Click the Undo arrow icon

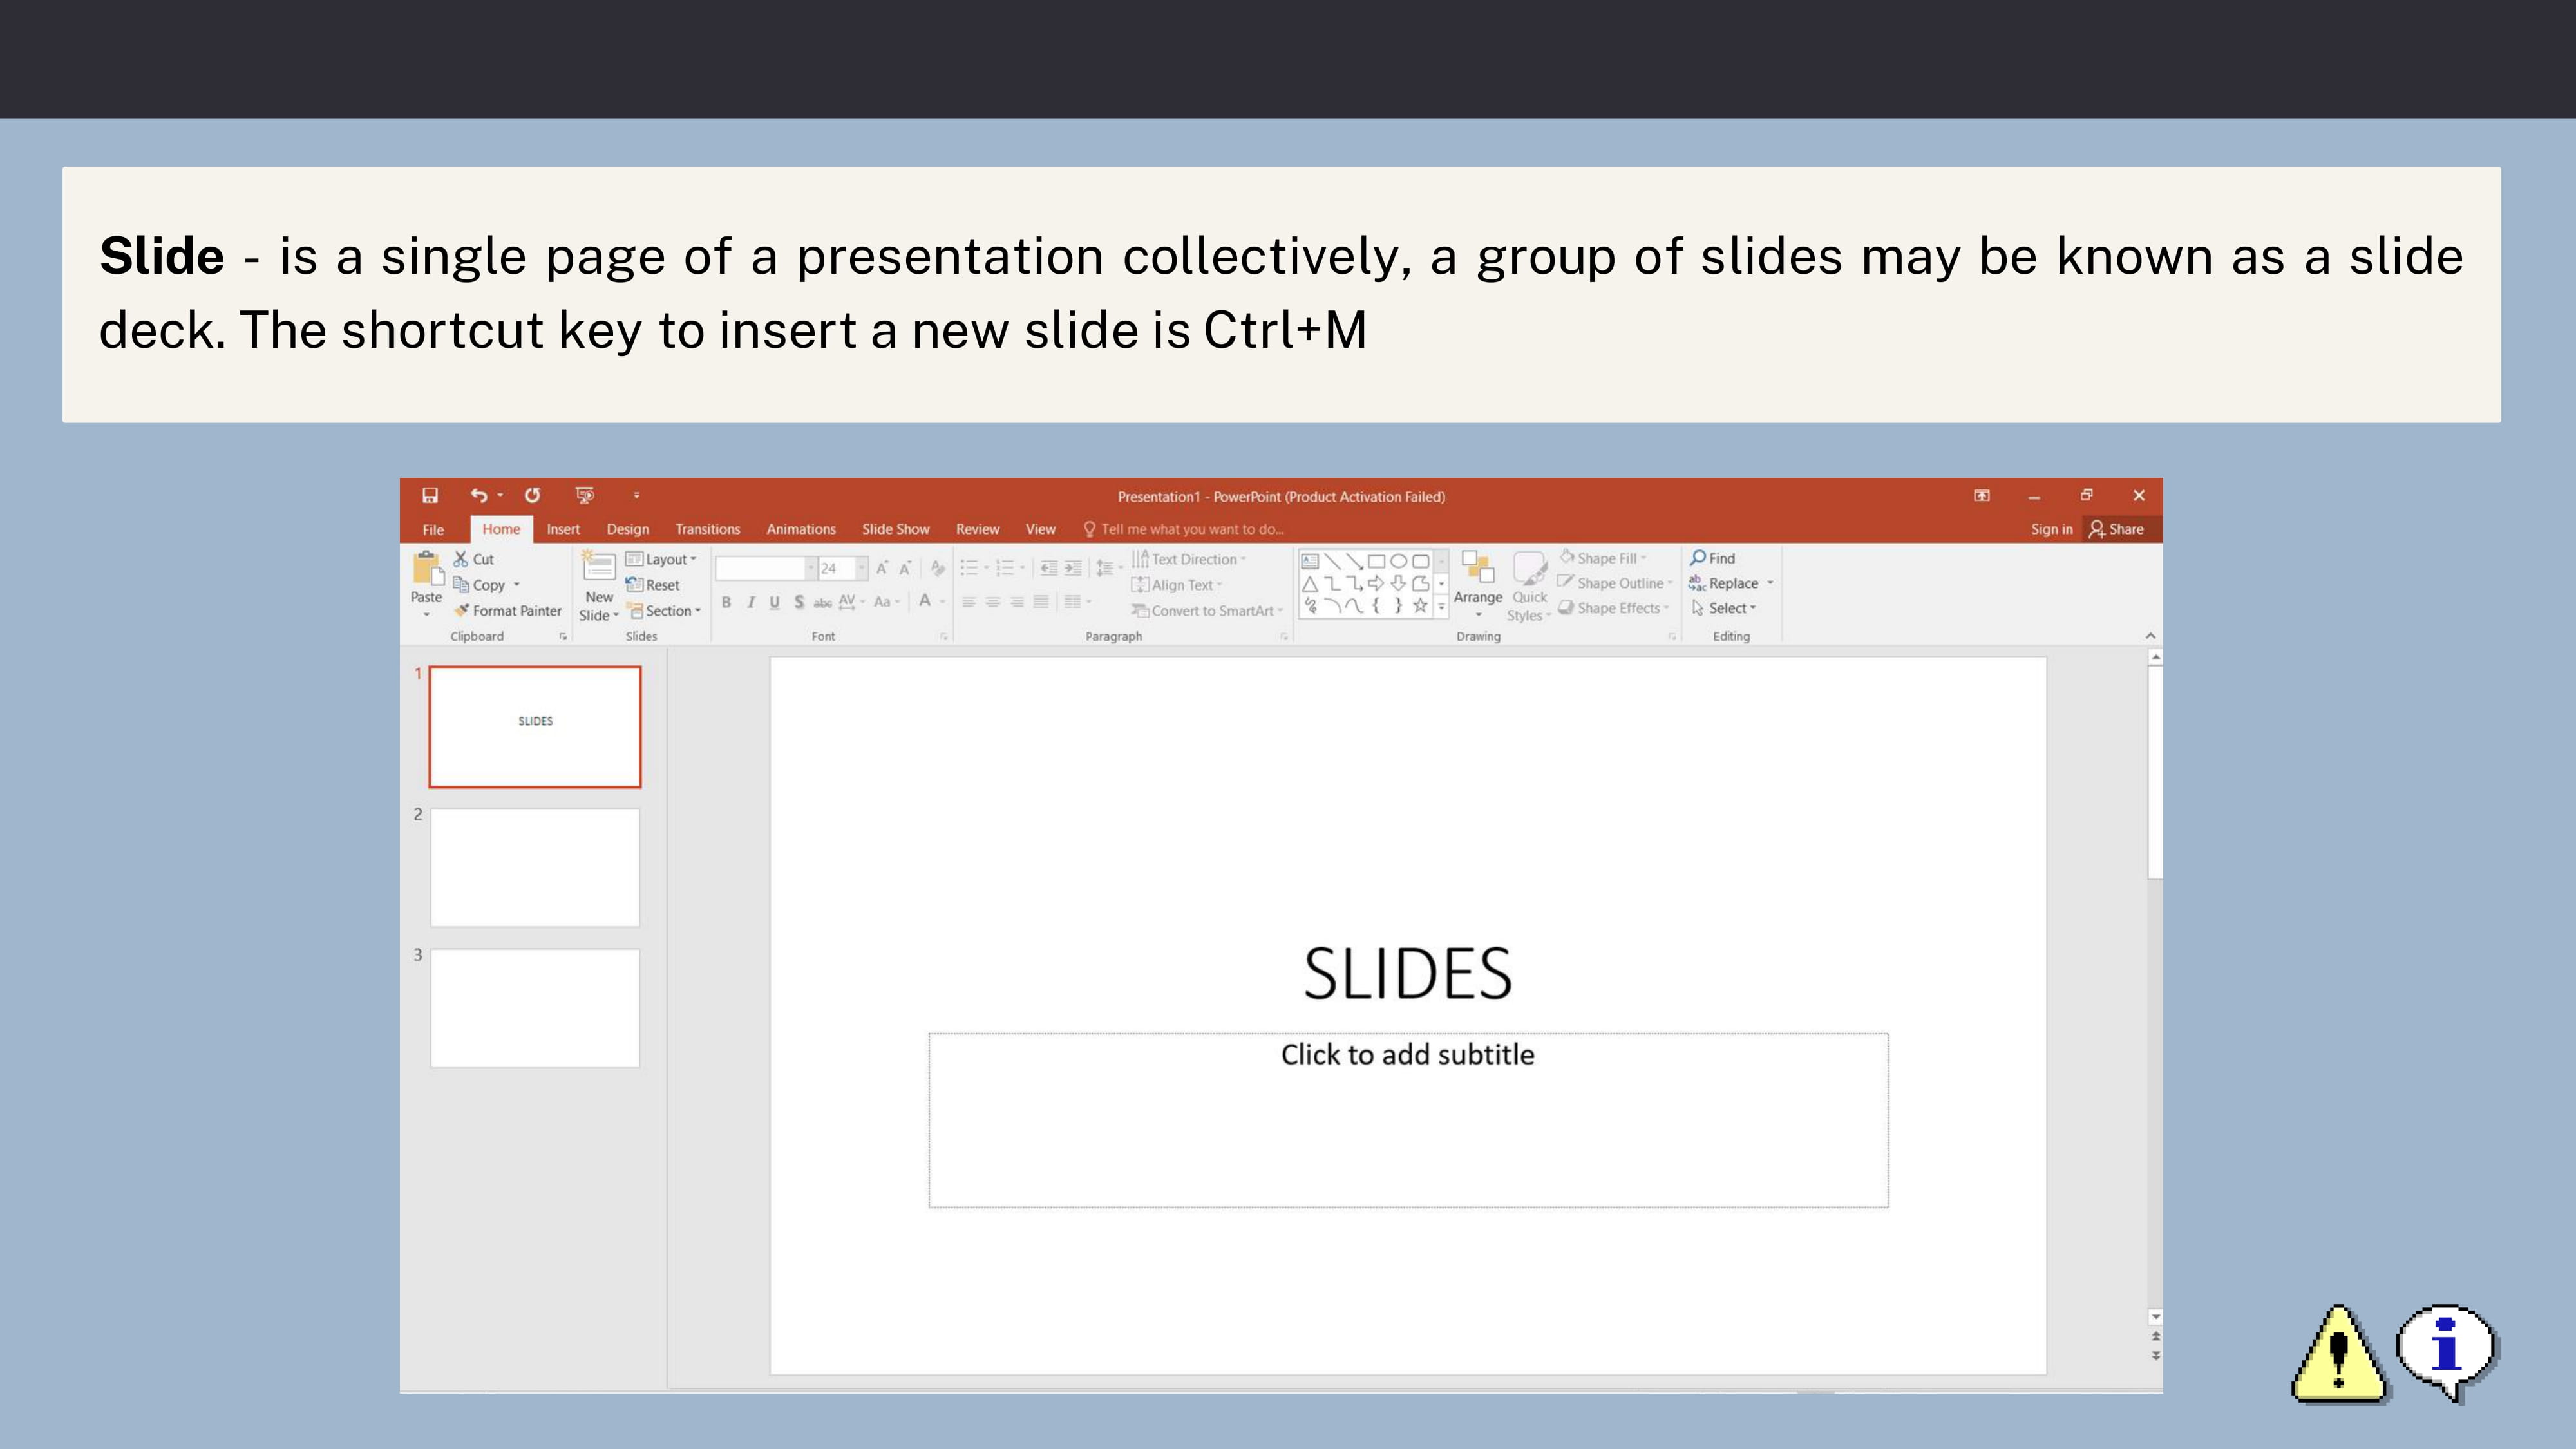click(x=479, y=495)
